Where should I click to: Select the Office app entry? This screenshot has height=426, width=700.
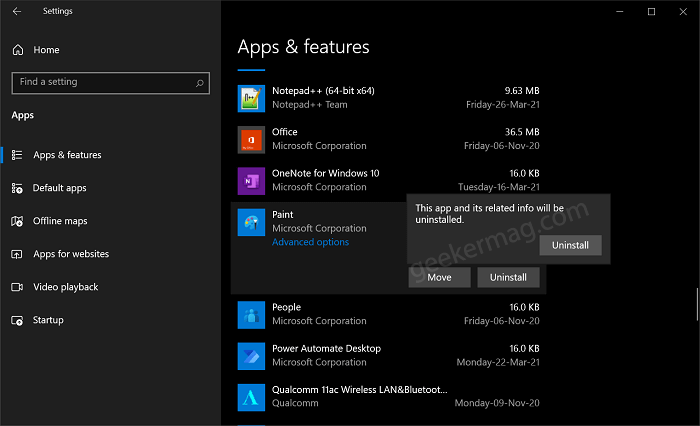(388, 139)
